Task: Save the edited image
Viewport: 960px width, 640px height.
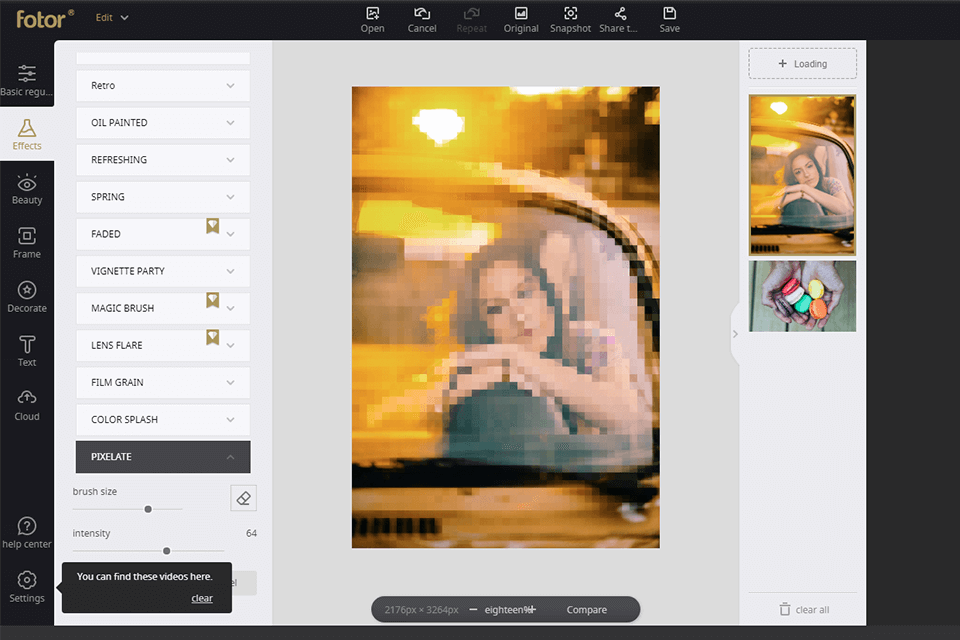Action: tap(669, 20)
